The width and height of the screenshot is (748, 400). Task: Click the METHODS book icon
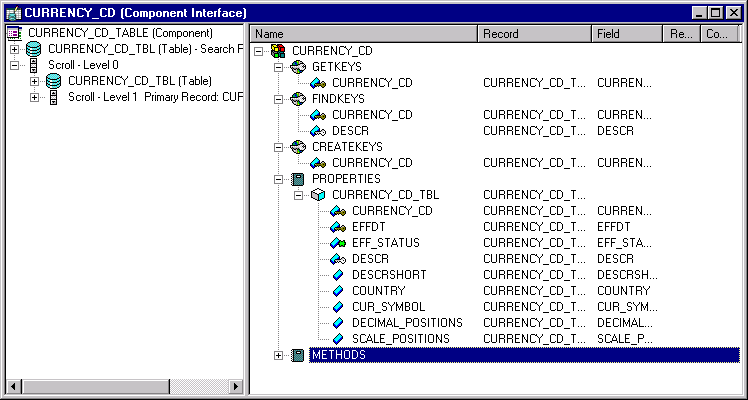tap(297, 355)
